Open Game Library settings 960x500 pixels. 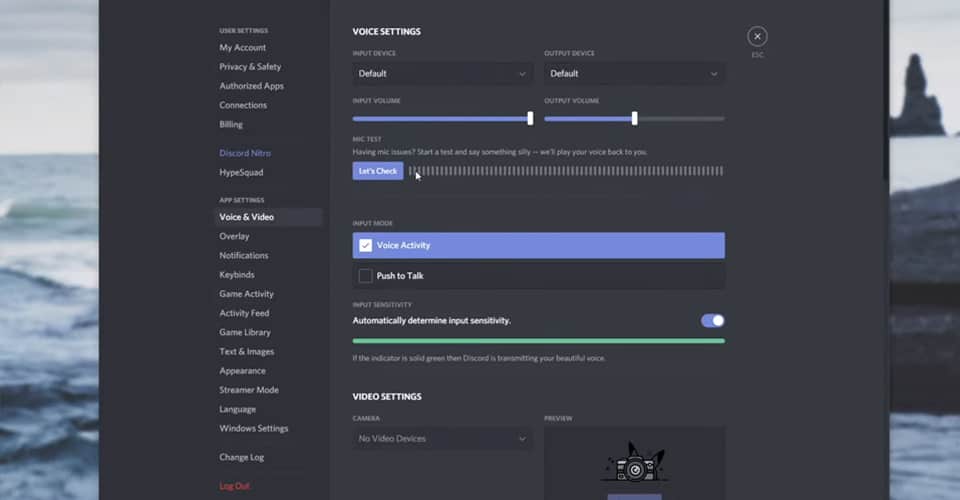245,332
